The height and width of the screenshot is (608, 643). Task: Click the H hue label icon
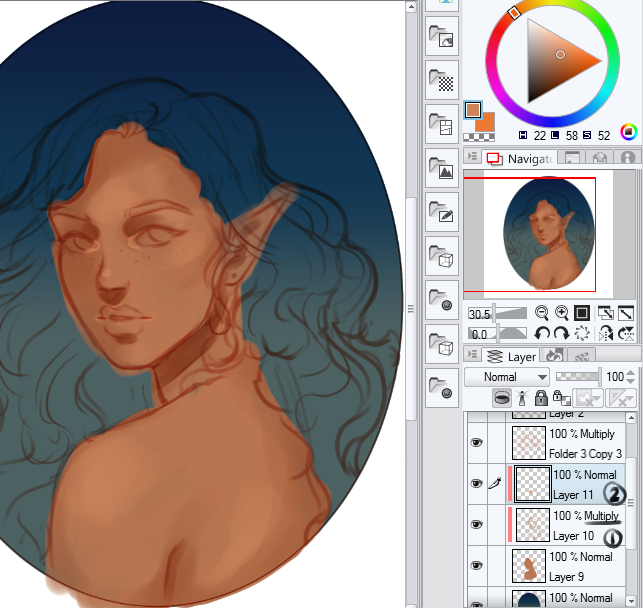point(523,135)
